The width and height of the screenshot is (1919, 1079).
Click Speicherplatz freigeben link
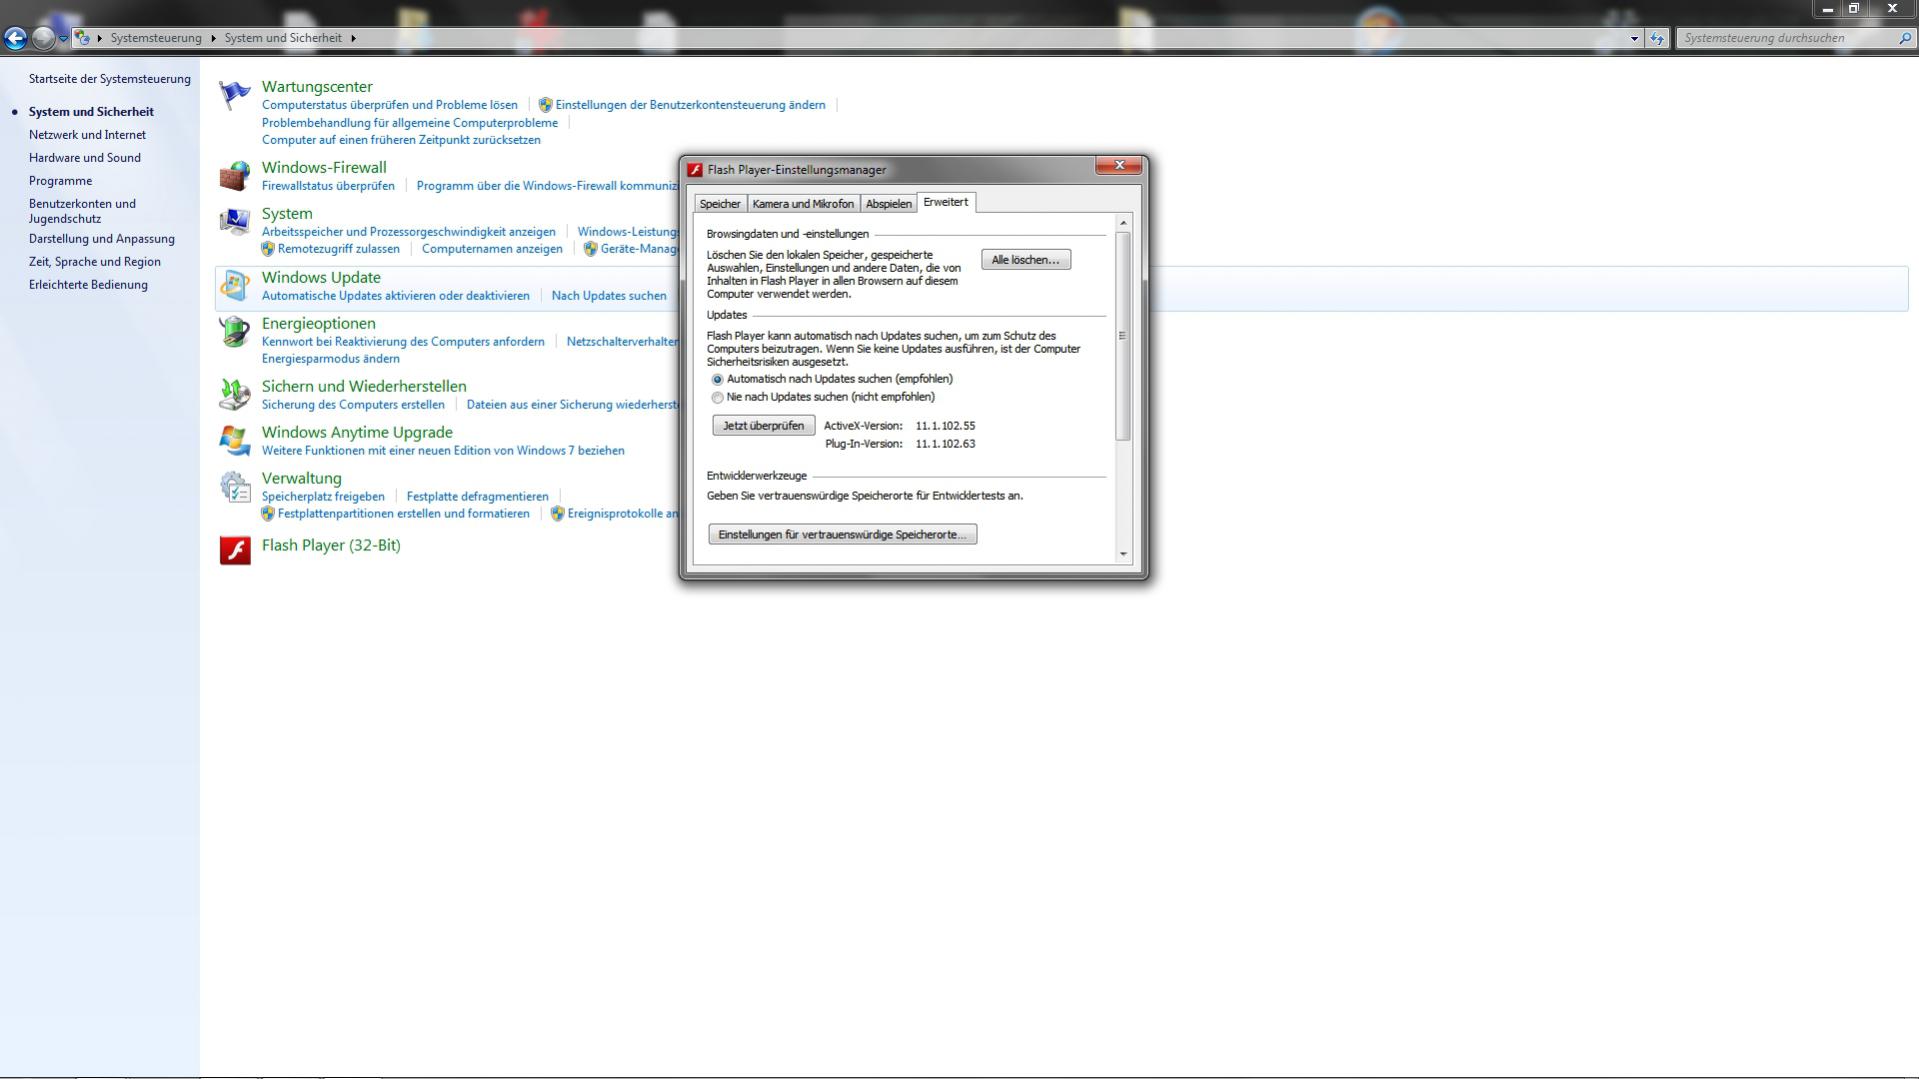[x=323, y=497]
